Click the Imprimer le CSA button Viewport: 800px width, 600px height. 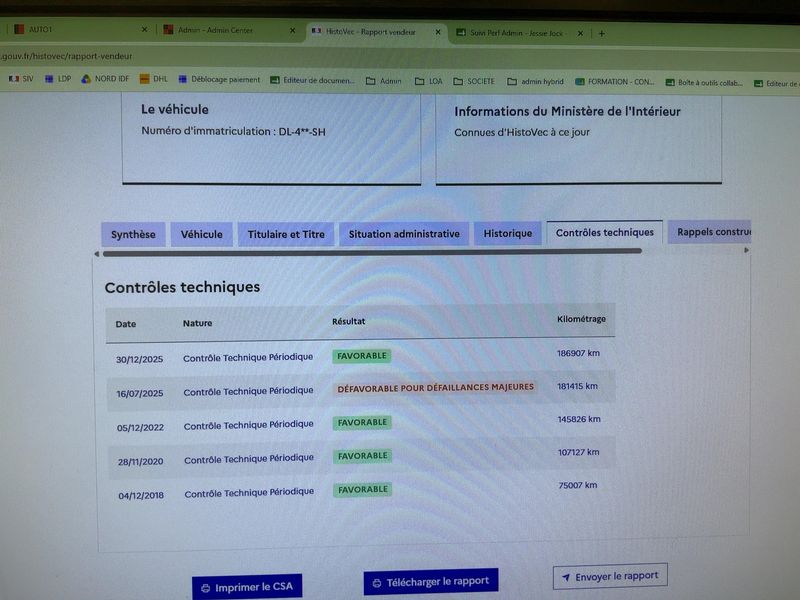247,587
